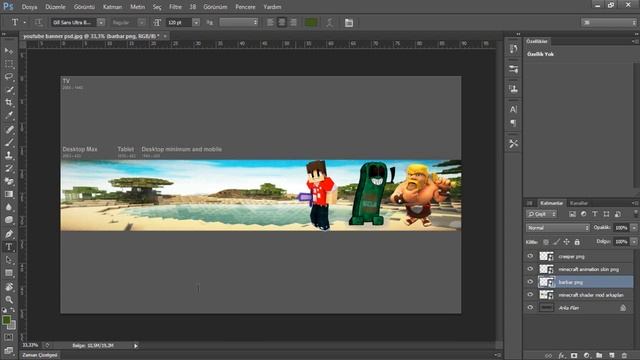This screenshot has width=640, height=360.
Task: Select the Pen tool
Action: click(x=9, y=234)
